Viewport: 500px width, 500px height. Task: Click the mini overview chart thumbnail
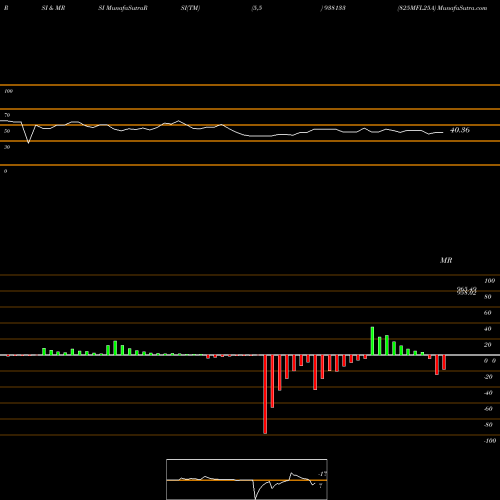pyautogui.click(x=247, y=479)
